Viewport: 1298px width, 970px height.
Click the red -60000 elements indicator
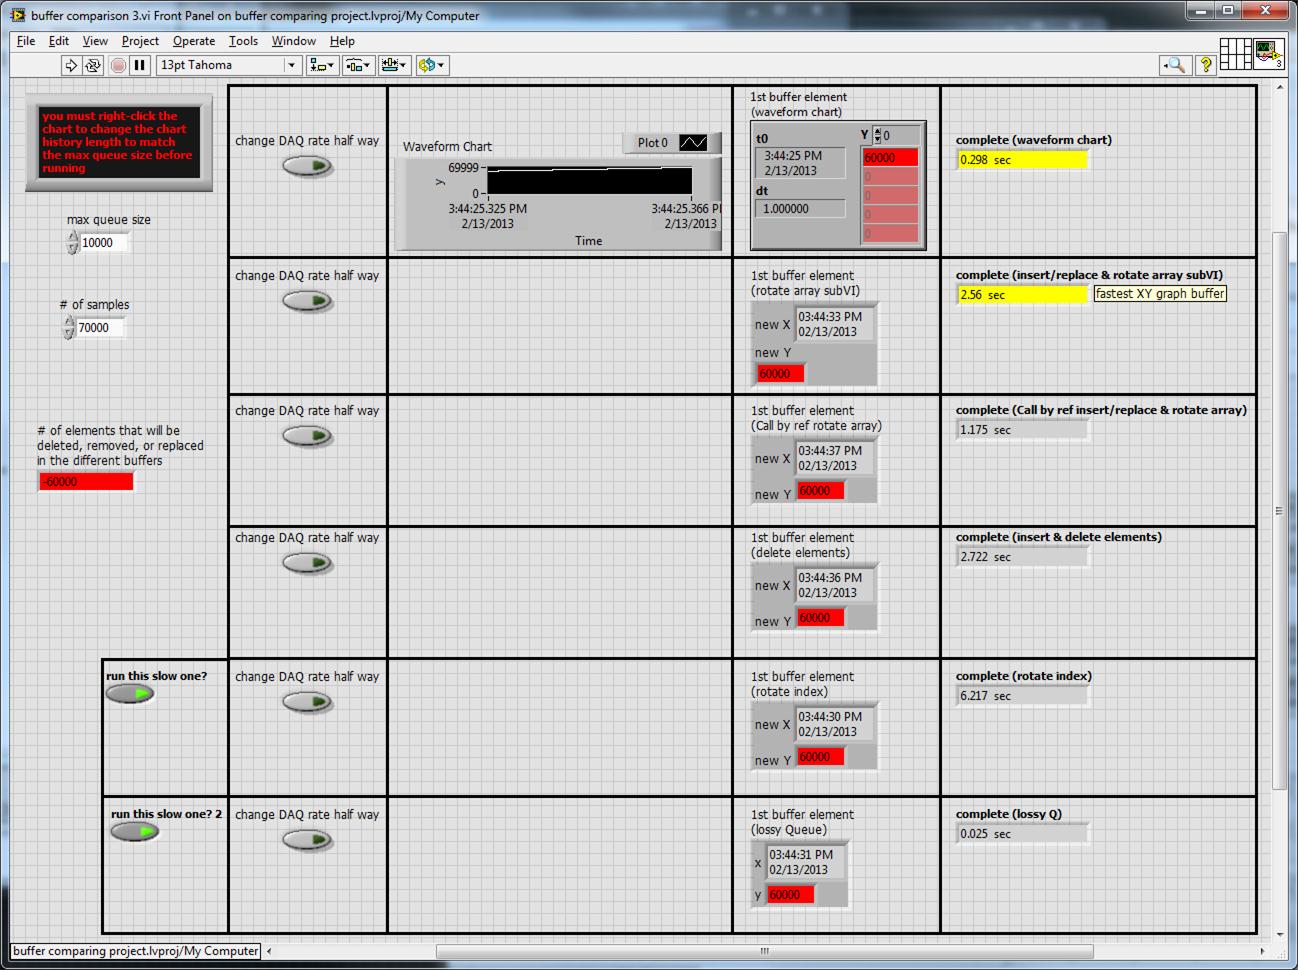pyautogui.click(x=86, y=482)
